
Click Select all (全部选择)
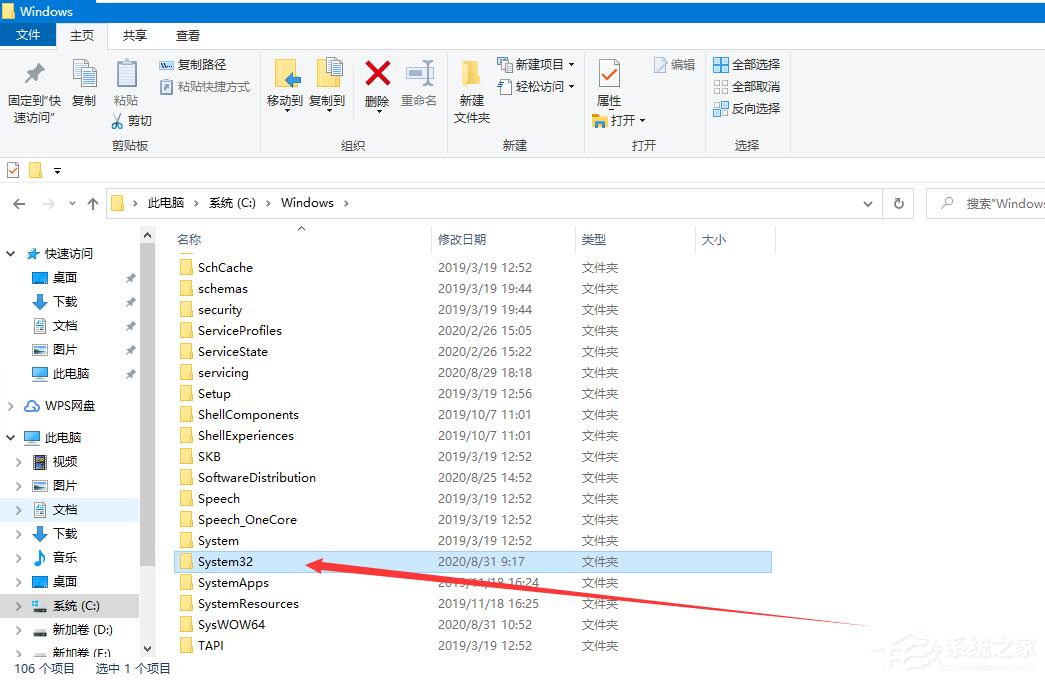point(746,65)
